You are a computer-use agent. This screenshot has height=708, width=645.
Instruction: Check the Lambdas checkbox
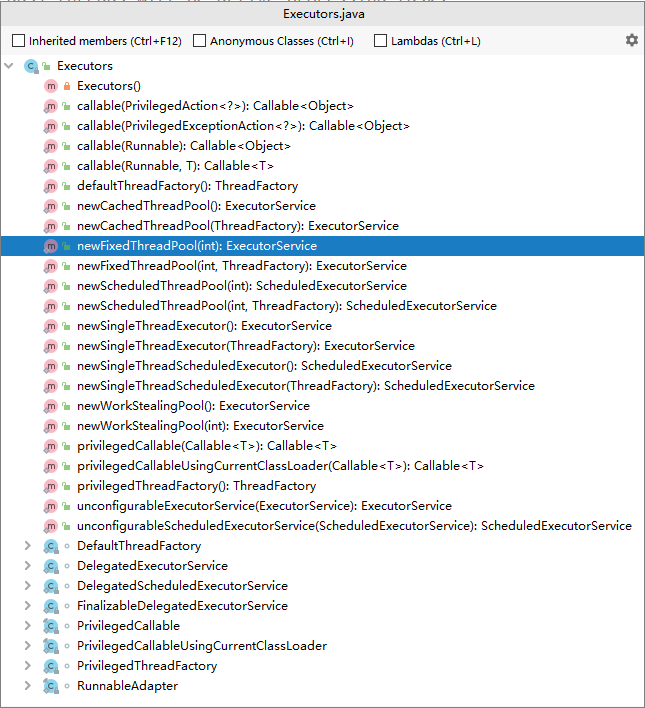point(380,41)
